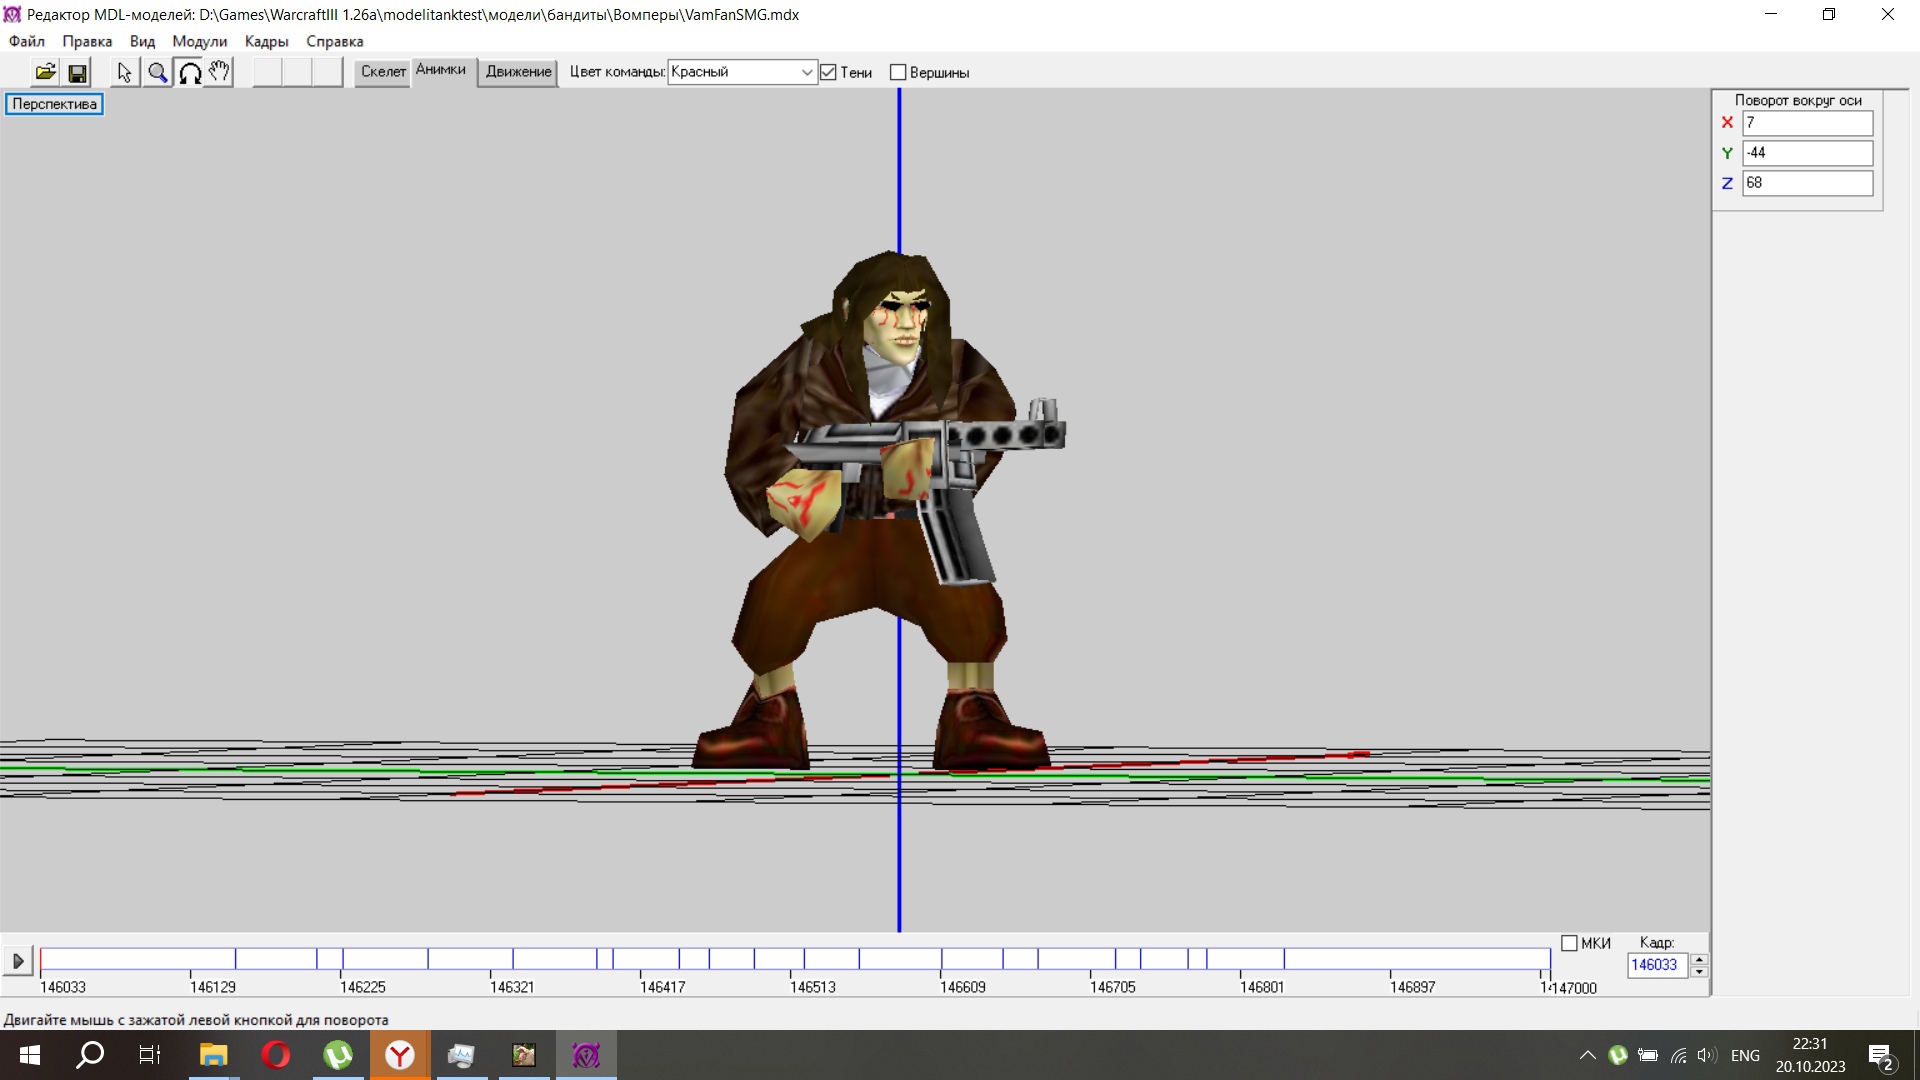Open the Opera browser from taskbar
Screen dimensions: 1920x1080
tap(275, 1055)
